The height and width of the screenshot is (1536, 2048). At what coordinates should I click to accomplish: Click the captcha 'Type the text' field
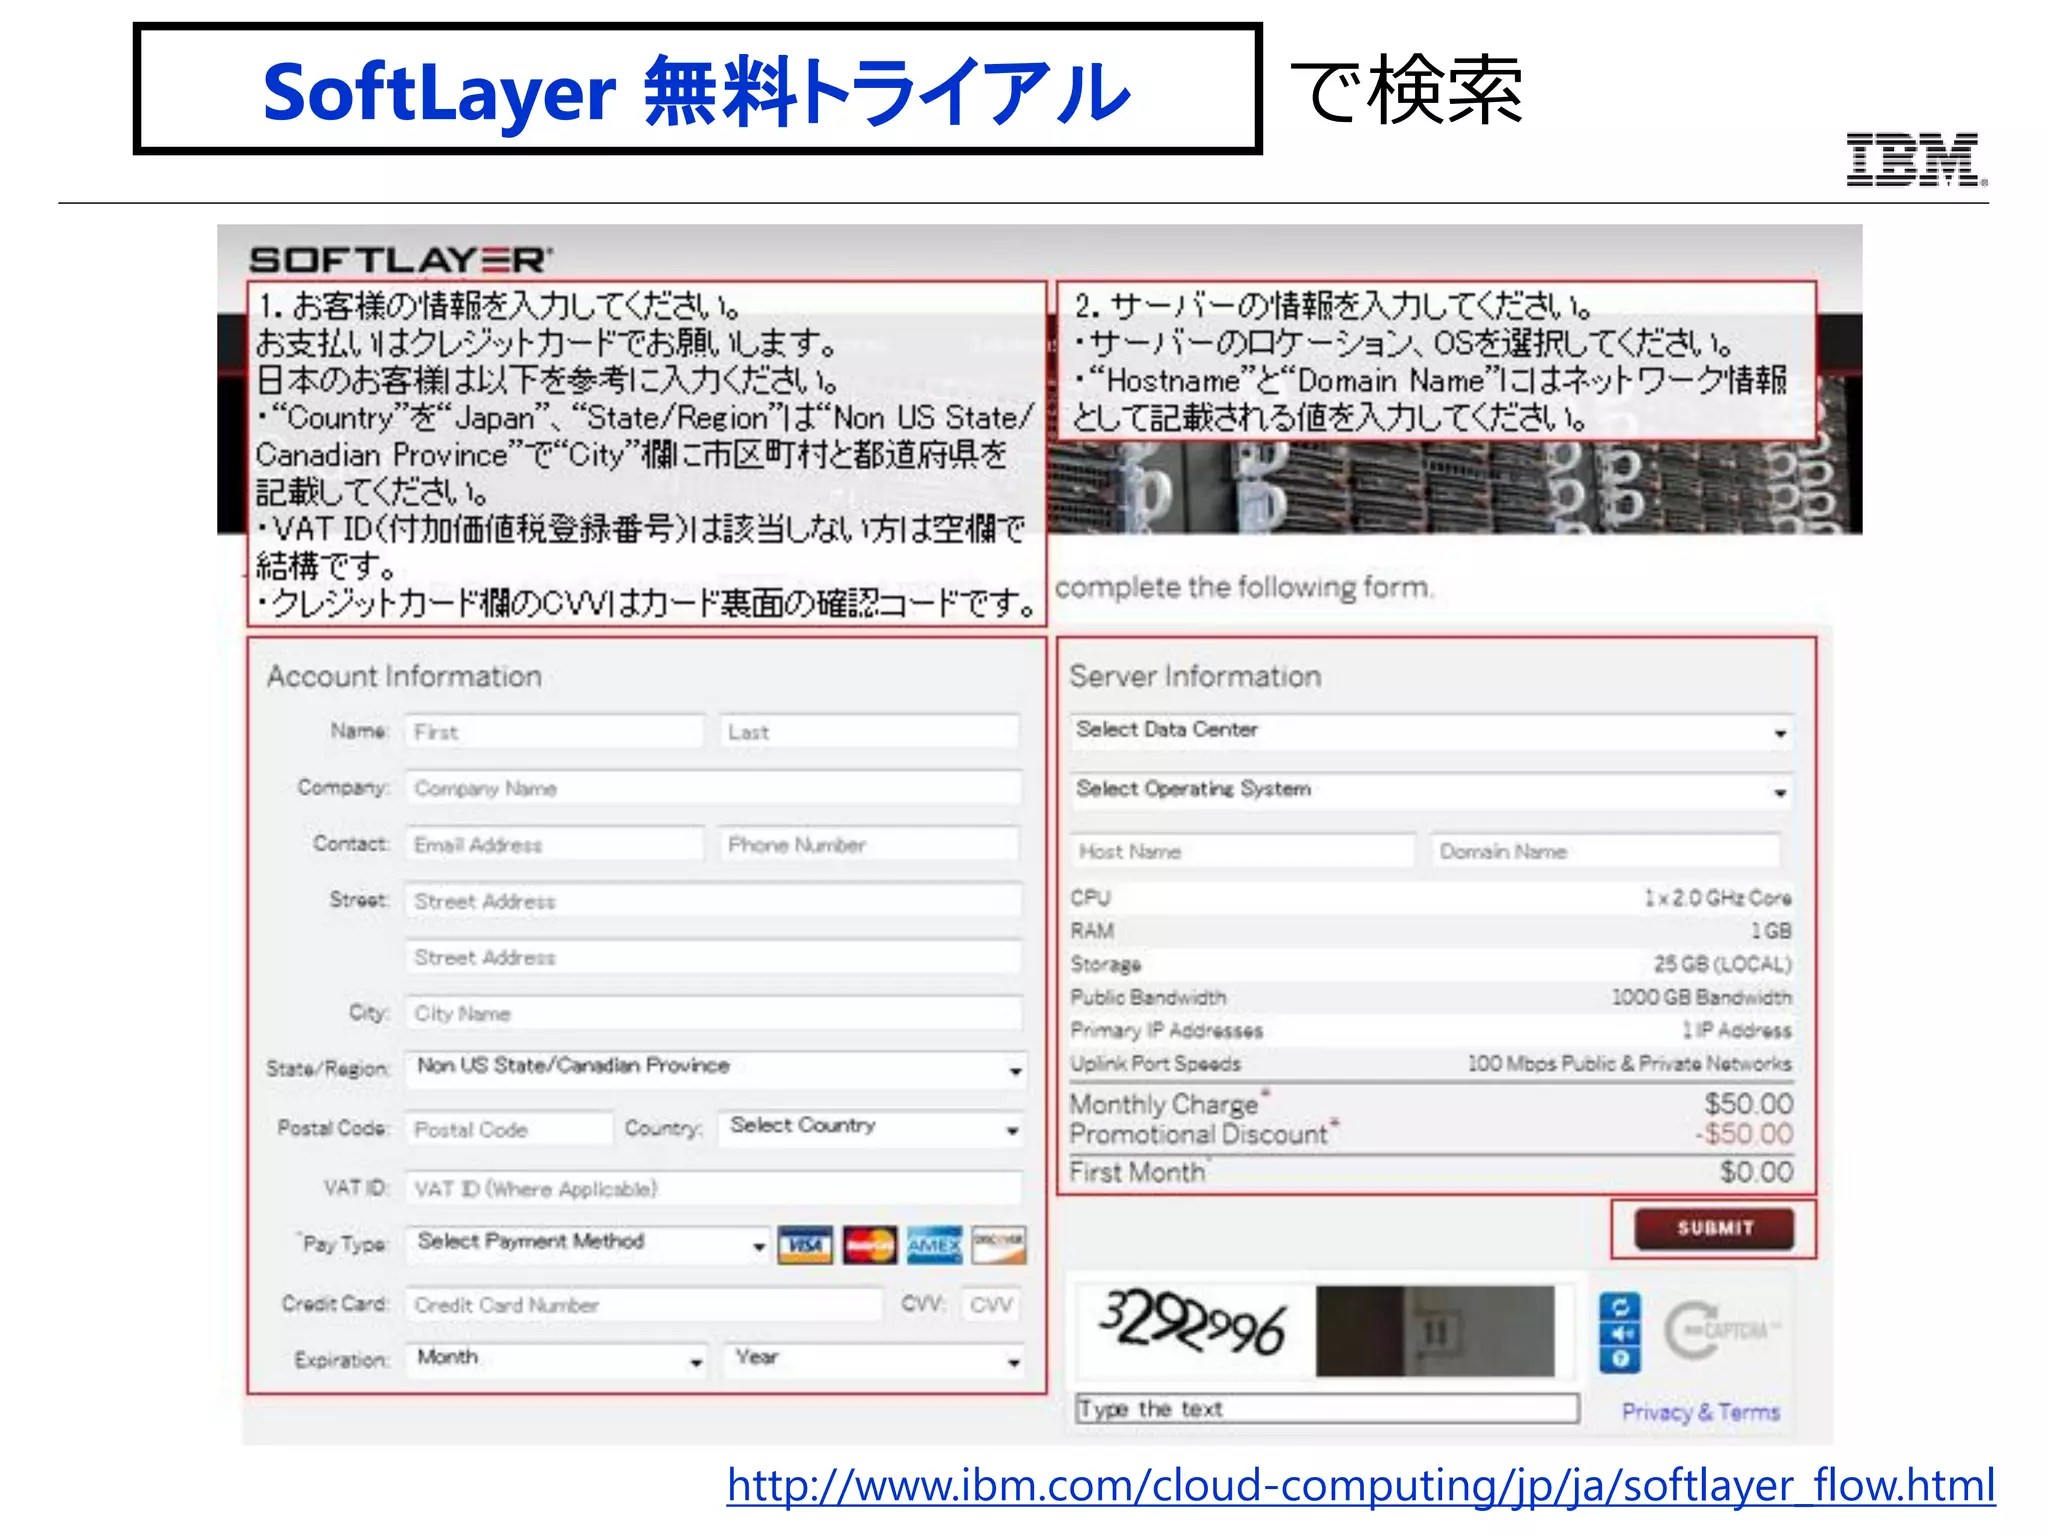[1327, 1408]
